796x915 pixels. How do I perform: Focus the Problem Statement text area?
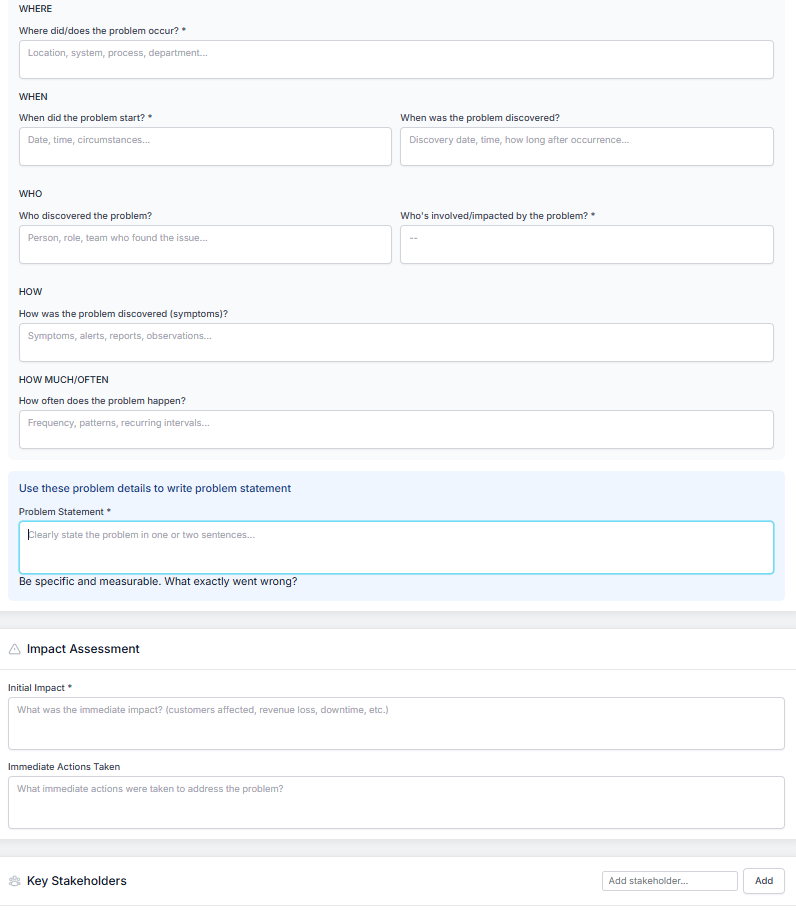(396, 547)
